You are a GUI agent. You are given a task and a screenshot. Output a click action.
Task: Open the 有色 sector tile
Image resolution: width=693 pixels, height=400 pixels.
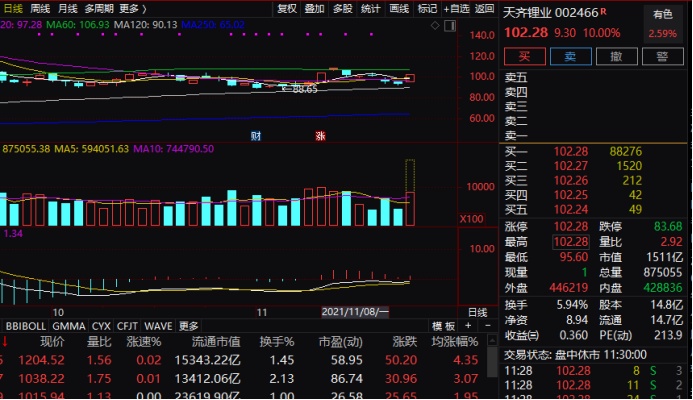click(x=663, y=24)
